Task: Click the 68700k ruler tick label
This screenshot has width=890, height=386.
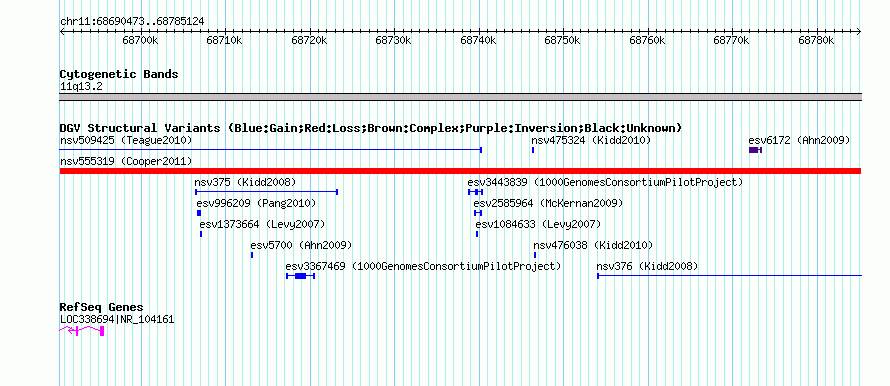Action: point(140,41)
